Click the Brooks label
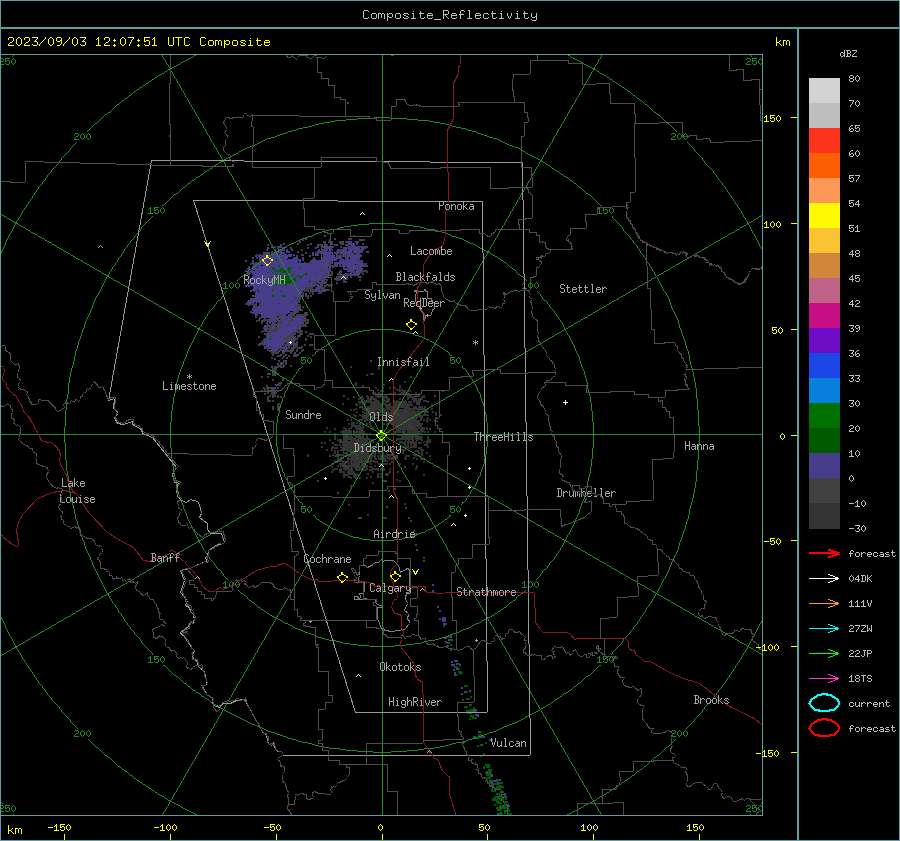Viewport: 900px width, 841px height. pos(711,700)
